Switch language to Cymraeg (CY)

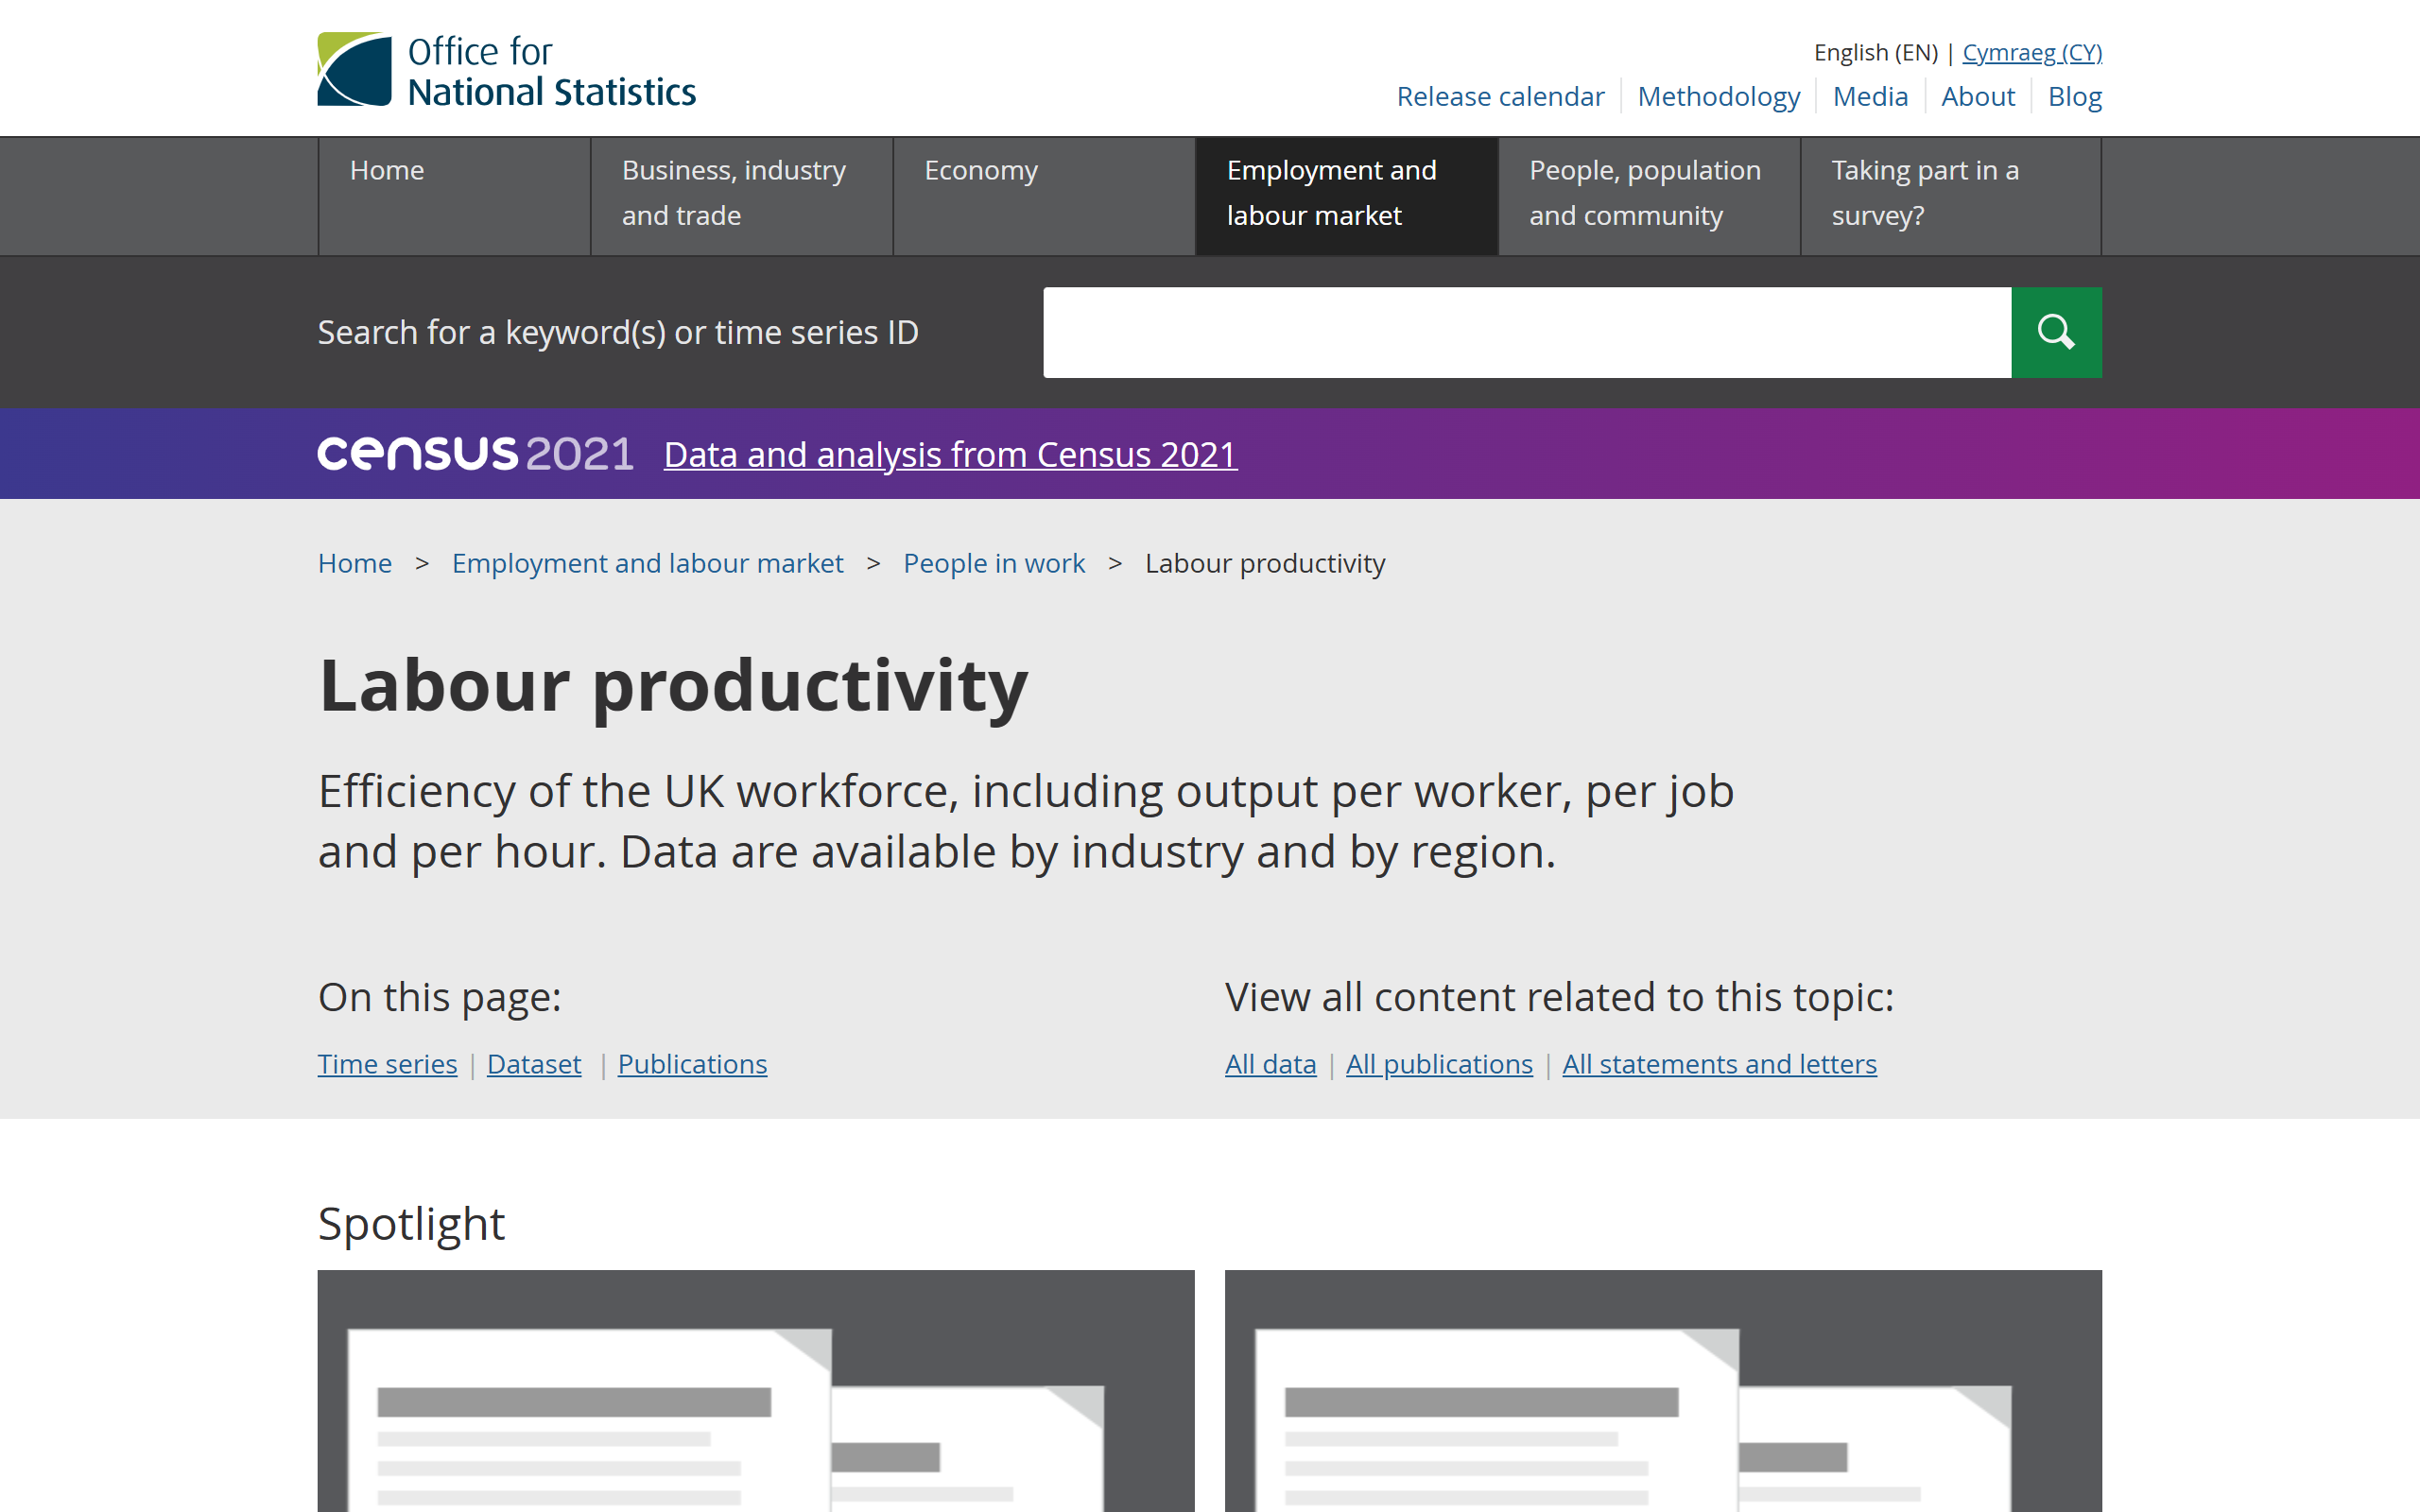click(x=2032, y=52)
